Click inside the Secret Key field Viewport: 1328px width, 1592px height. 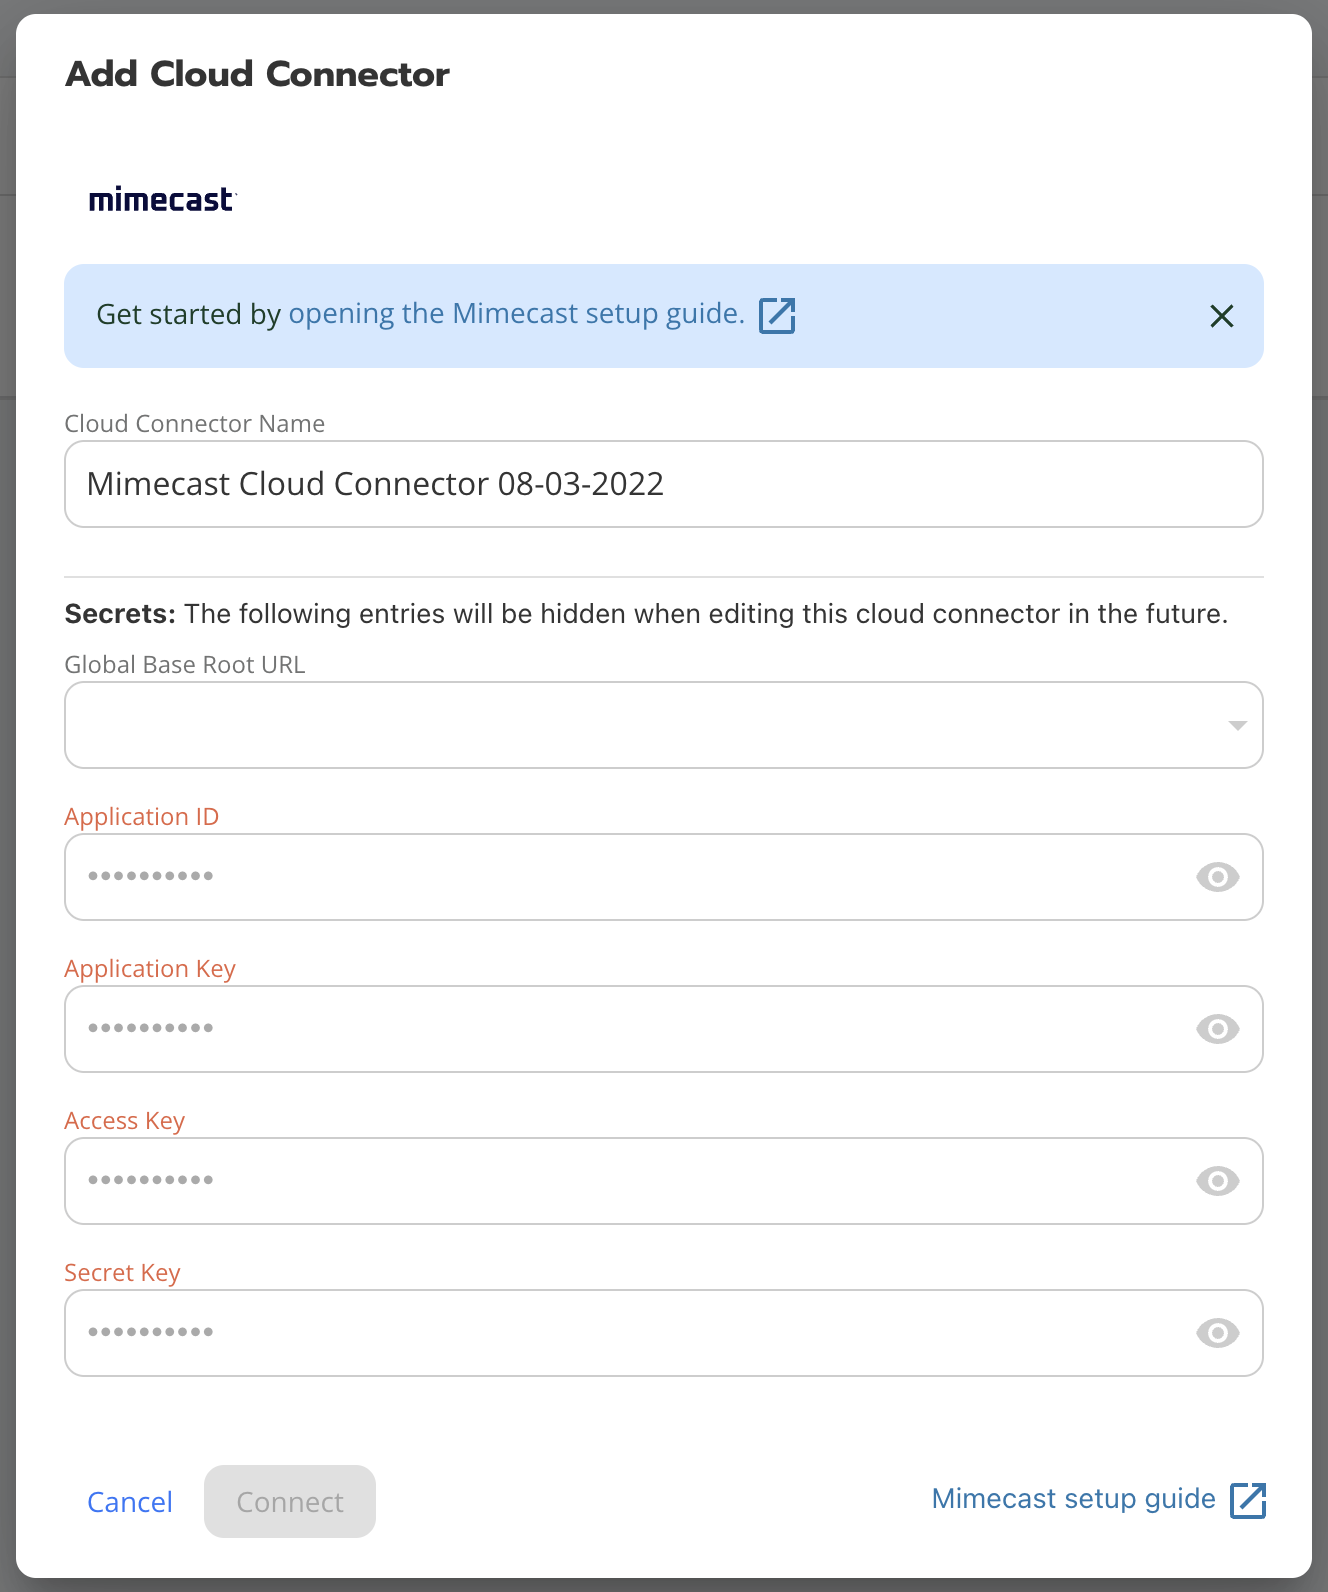click(620, 1333)
